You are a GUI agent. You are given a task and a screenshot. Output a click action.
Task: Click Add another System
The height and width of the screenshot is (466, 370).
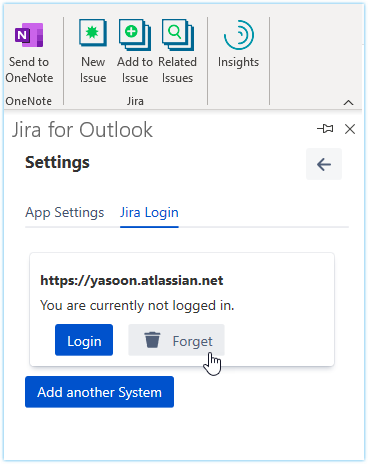[x=99, y=392]
